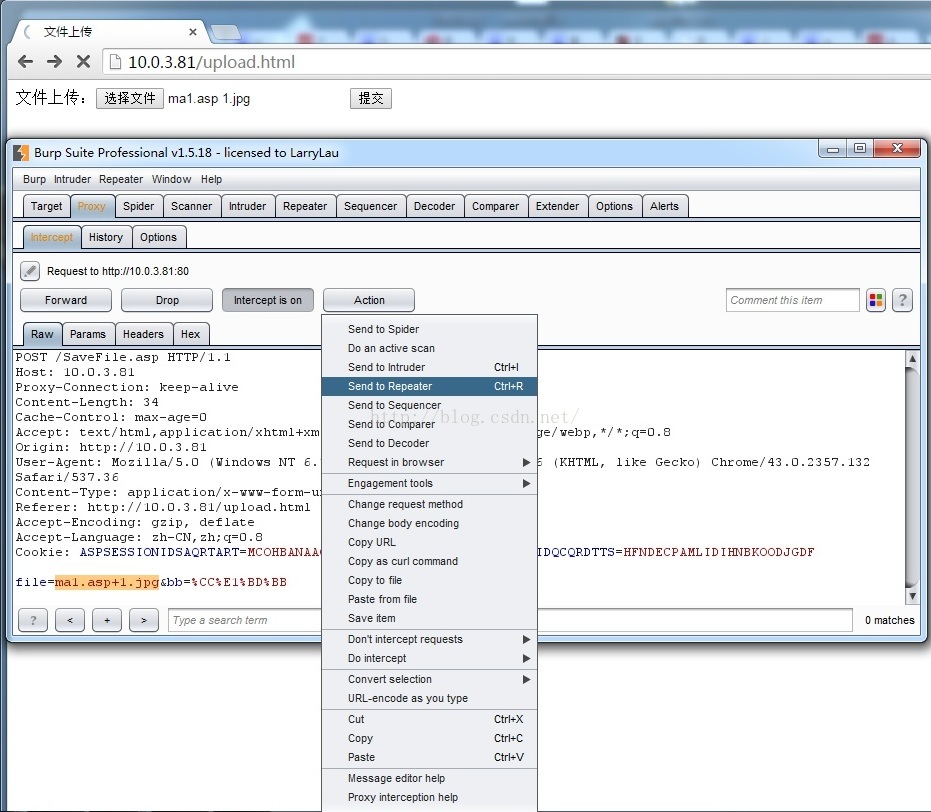Click the highlighted ma1.asp+1.jpg text
Screen dimensions: 931x812
107,582
